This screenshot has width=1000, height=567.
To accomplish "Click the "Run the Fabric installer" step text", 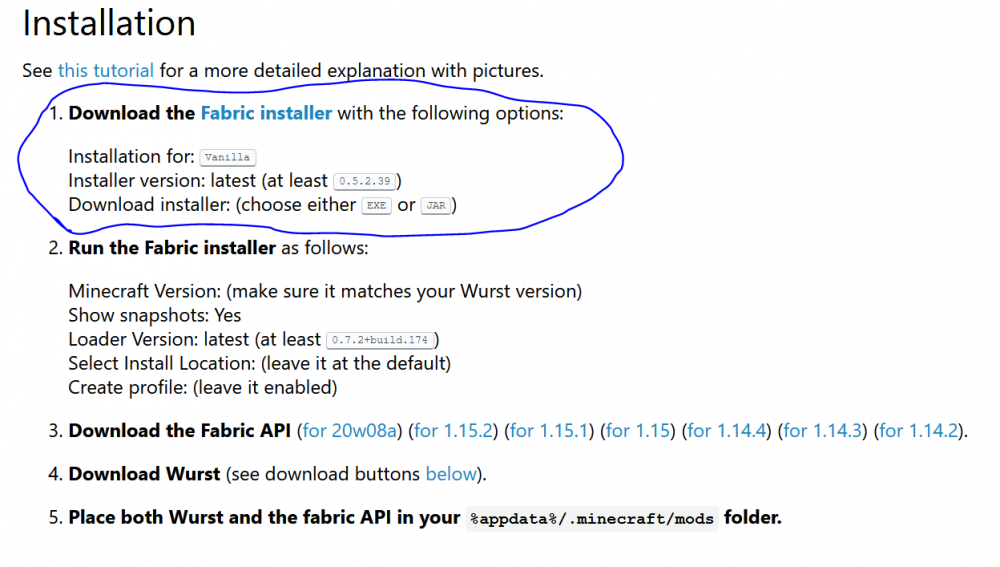I will tap(172, 247).
